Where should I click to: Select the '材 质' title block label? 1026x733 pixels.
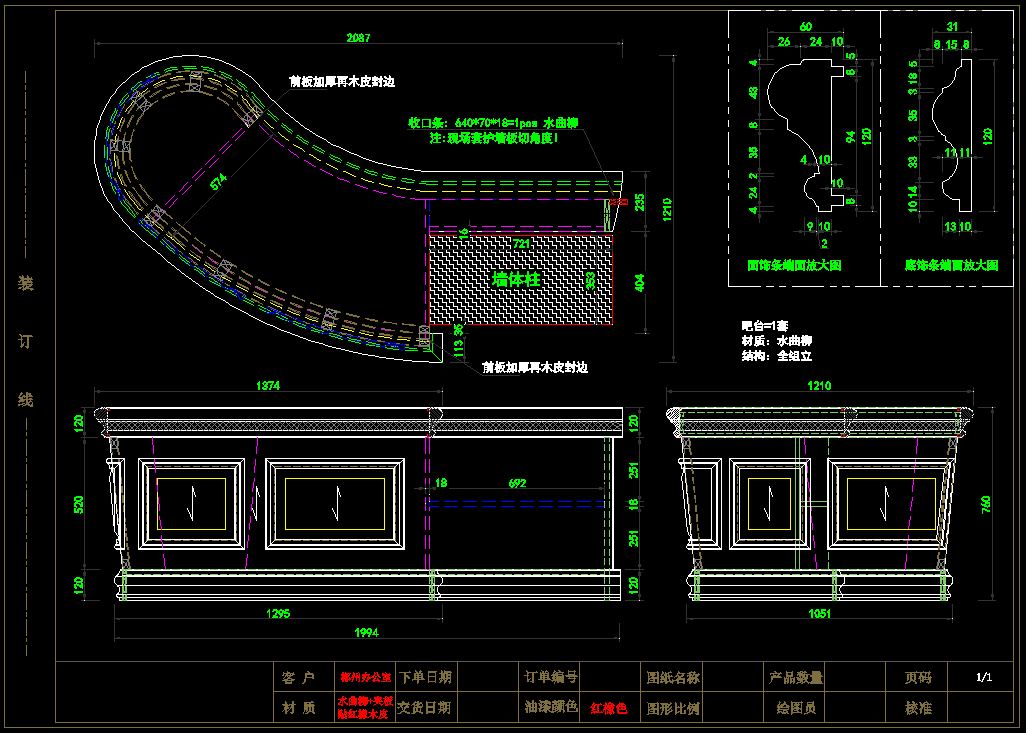point(299,707)
